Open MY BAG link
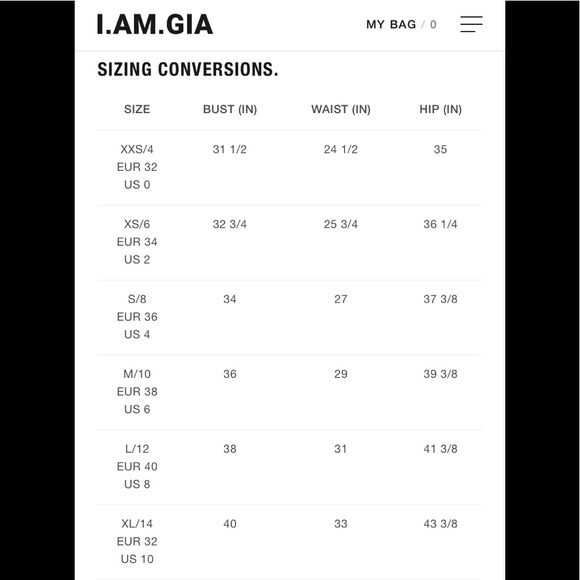580x580 pixels. coord(391,24)
